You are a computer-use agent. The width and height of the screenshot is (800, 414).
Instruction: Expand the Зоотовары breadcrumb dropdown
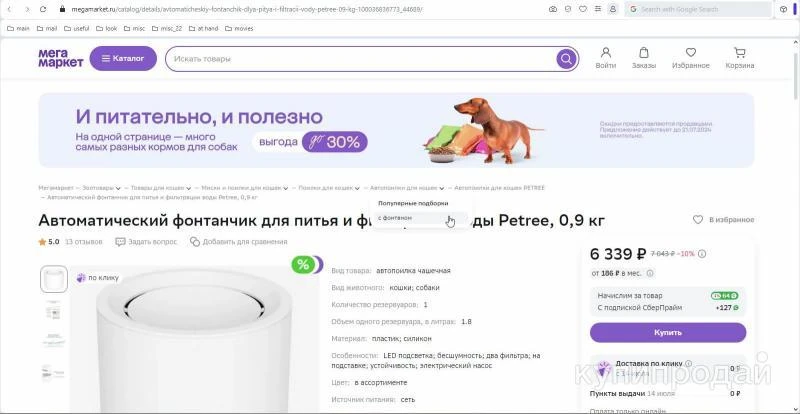pos(118,188)
